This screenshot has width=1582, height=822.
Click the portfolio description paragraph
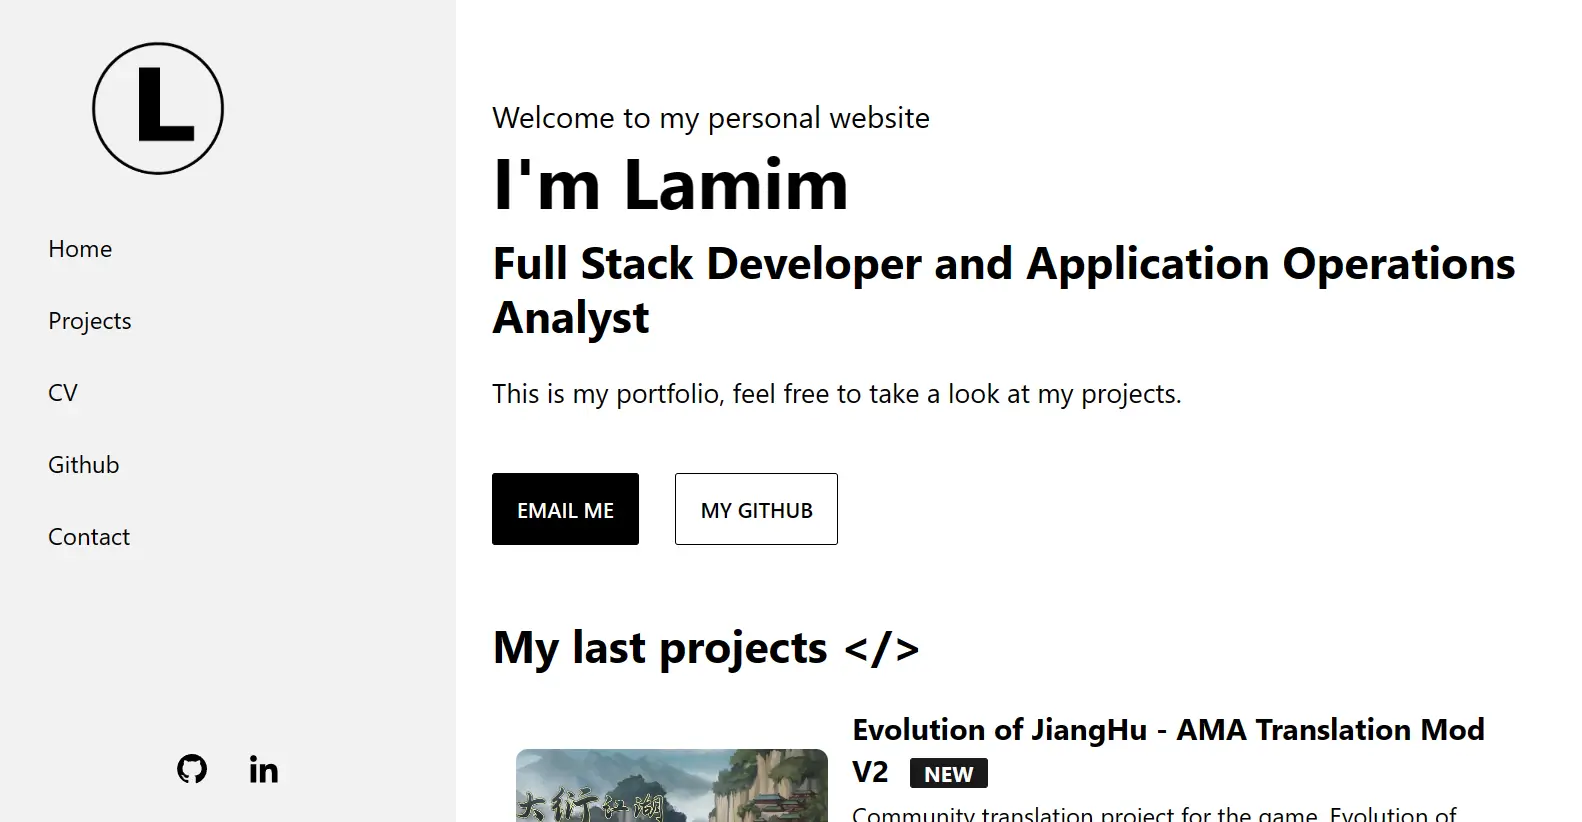(x=836, y=393)
